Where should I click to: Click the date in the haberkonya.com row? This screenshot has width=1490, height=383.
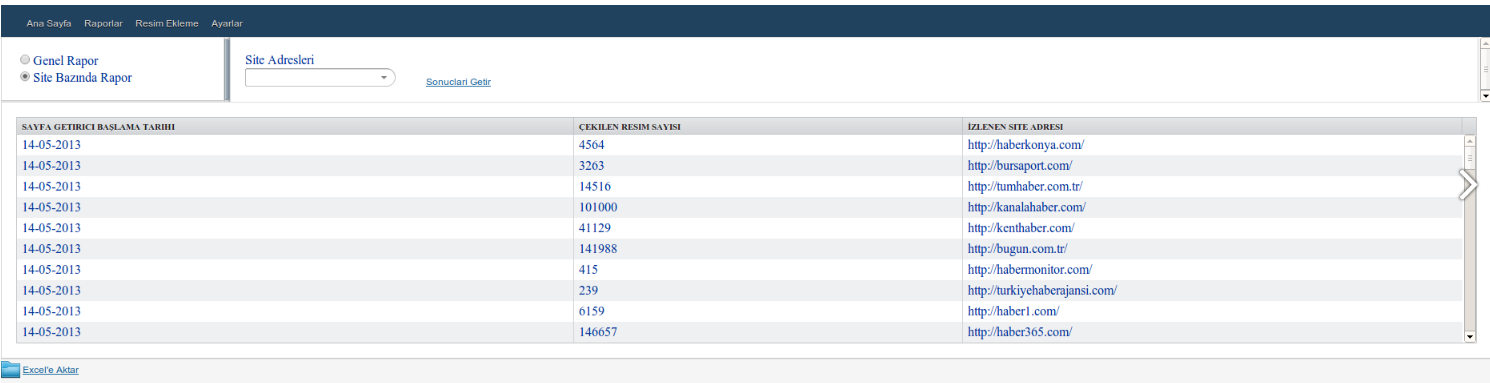coord(51,145)
